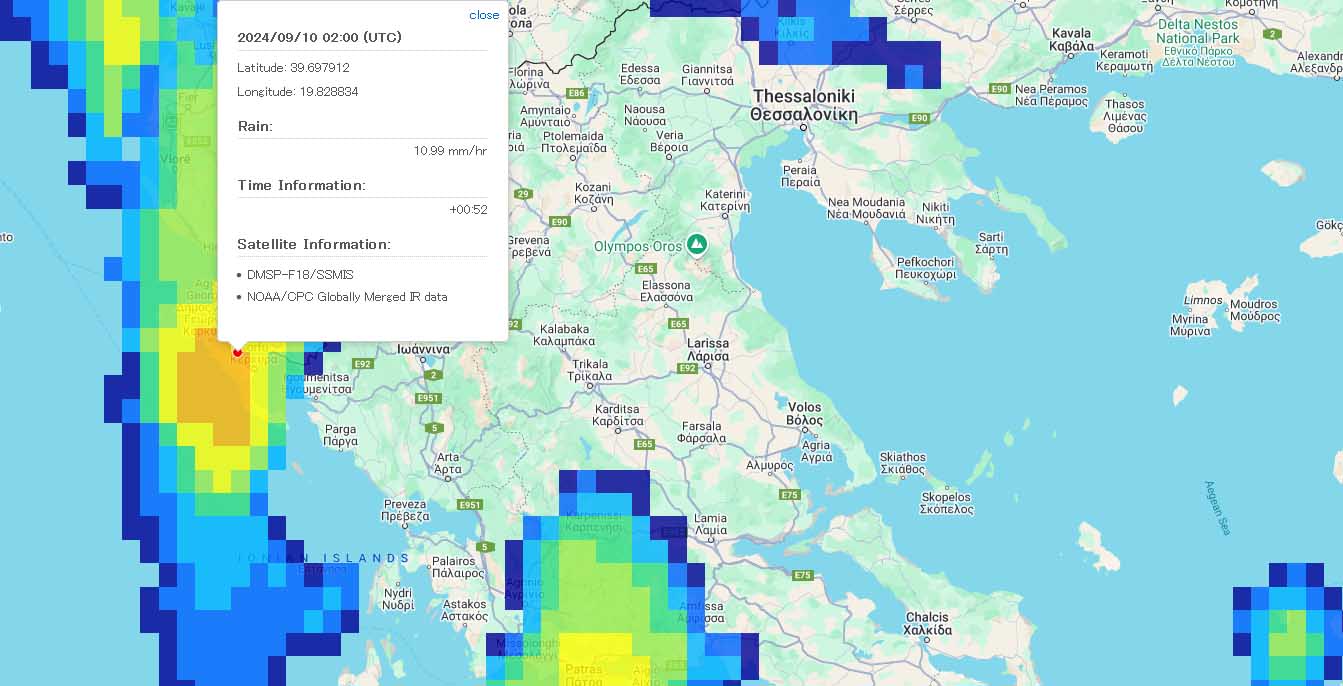1343x686 pixels.
Task: Click the 2 shield near Delta Nestos Park
Action: coord(1272,34)
